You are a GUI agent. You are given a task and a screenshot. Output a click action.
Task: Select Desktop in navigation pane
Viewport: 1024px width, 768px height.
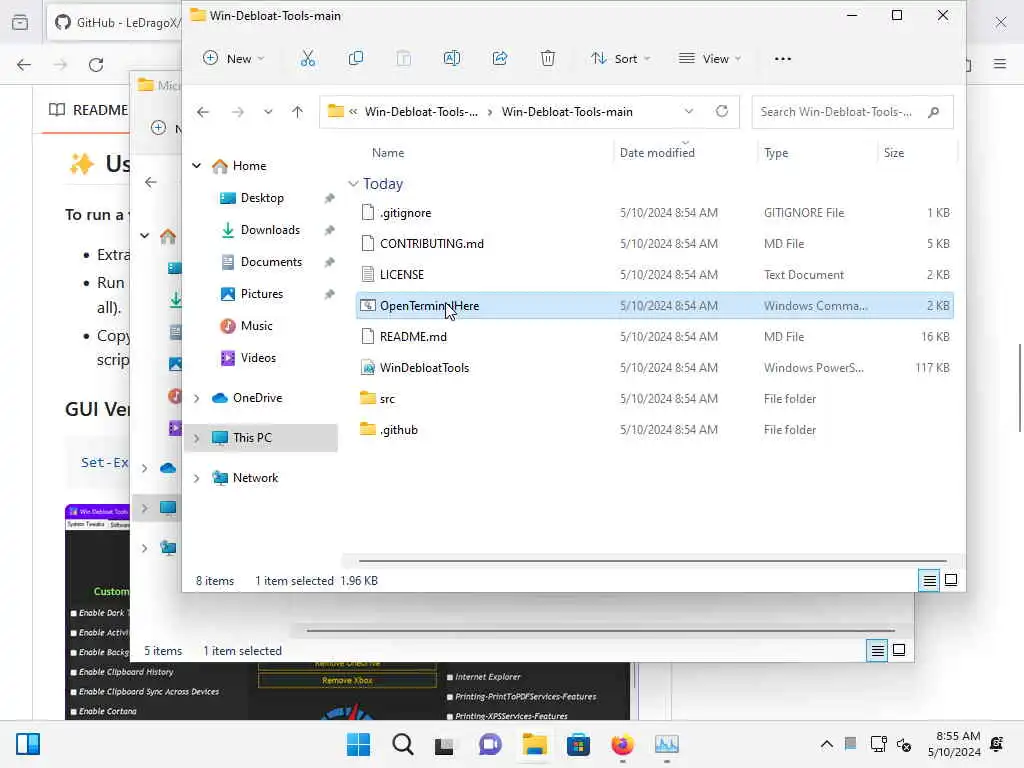point(262,198)
